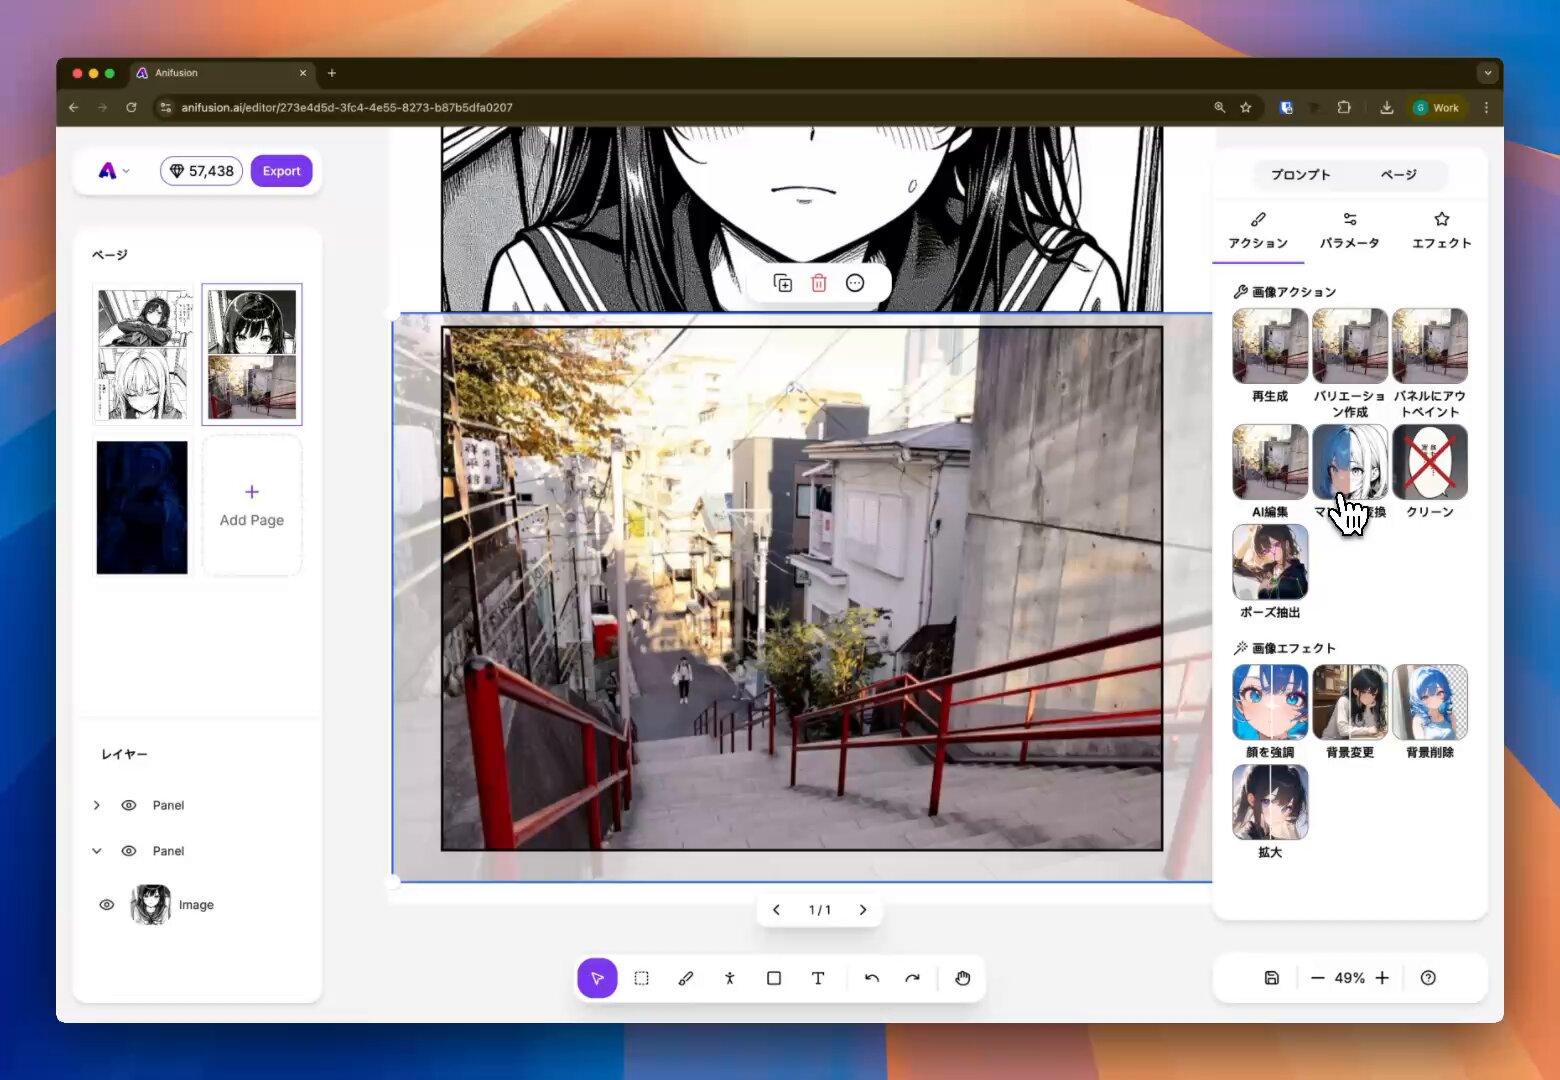1560x1080 pixels.
Task: Open the dark blue page thumbnail
Action: [142, 507]
